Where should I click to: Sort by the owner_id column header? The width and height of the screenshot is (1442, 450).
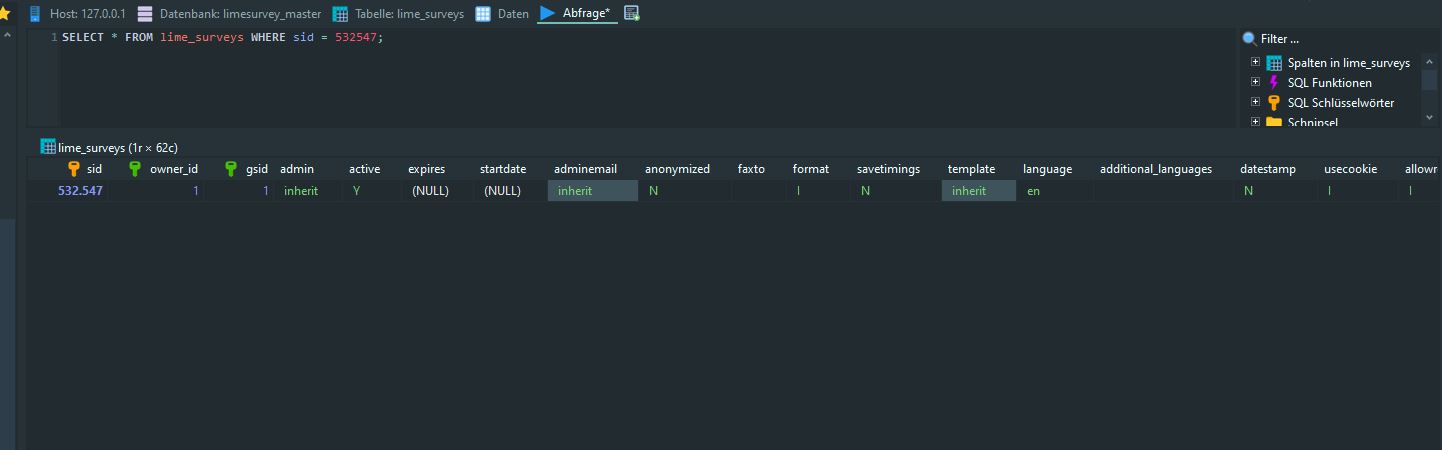click(x=173, y=169)
